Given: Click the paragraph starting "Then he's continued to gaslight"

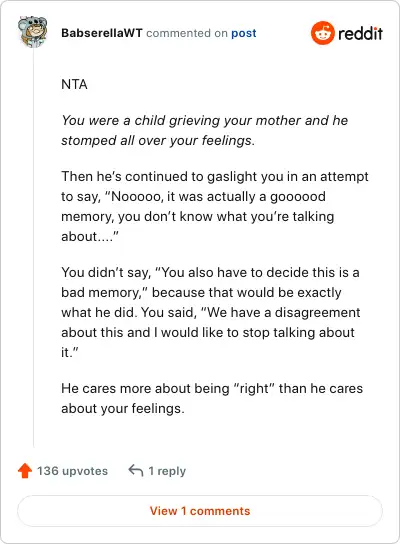Looking at the screenshot, I should [215, 206].
